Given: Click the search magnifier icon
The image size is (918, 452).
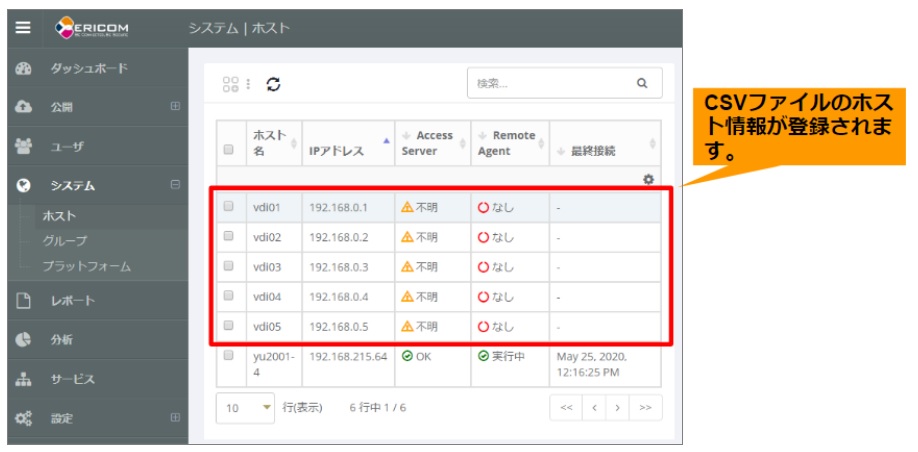Looking at the screenshot, I should click(x=642, y=84).
